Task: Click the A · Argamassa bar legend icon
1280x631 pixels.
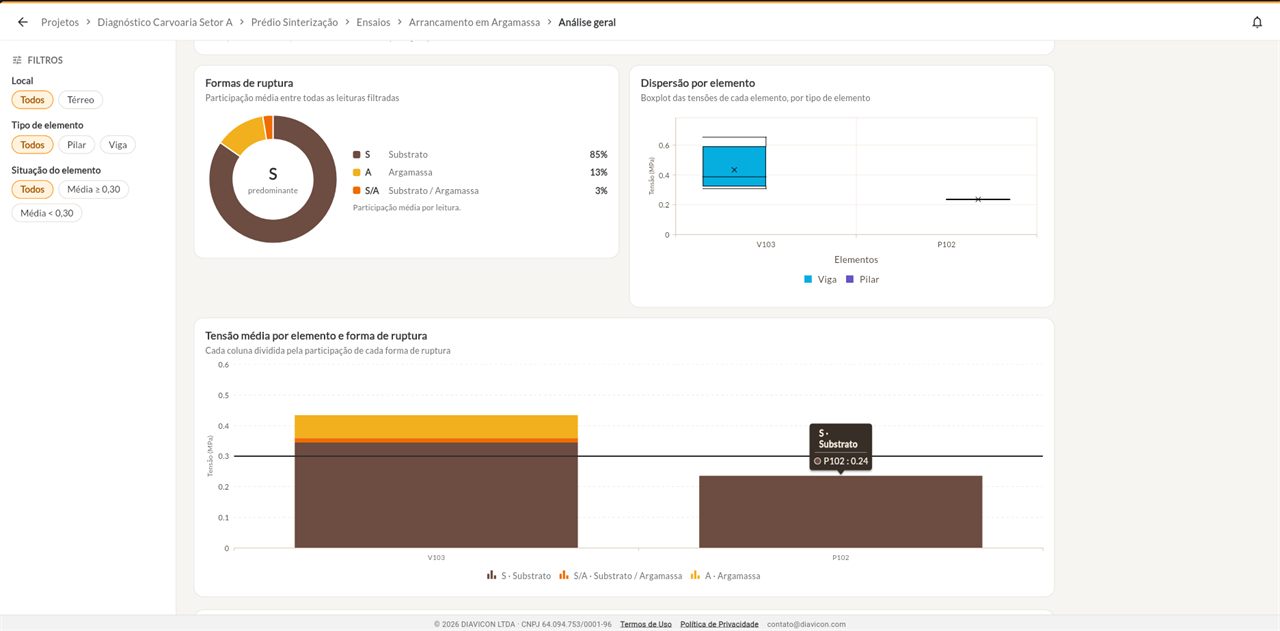Action: coord(695,576)
